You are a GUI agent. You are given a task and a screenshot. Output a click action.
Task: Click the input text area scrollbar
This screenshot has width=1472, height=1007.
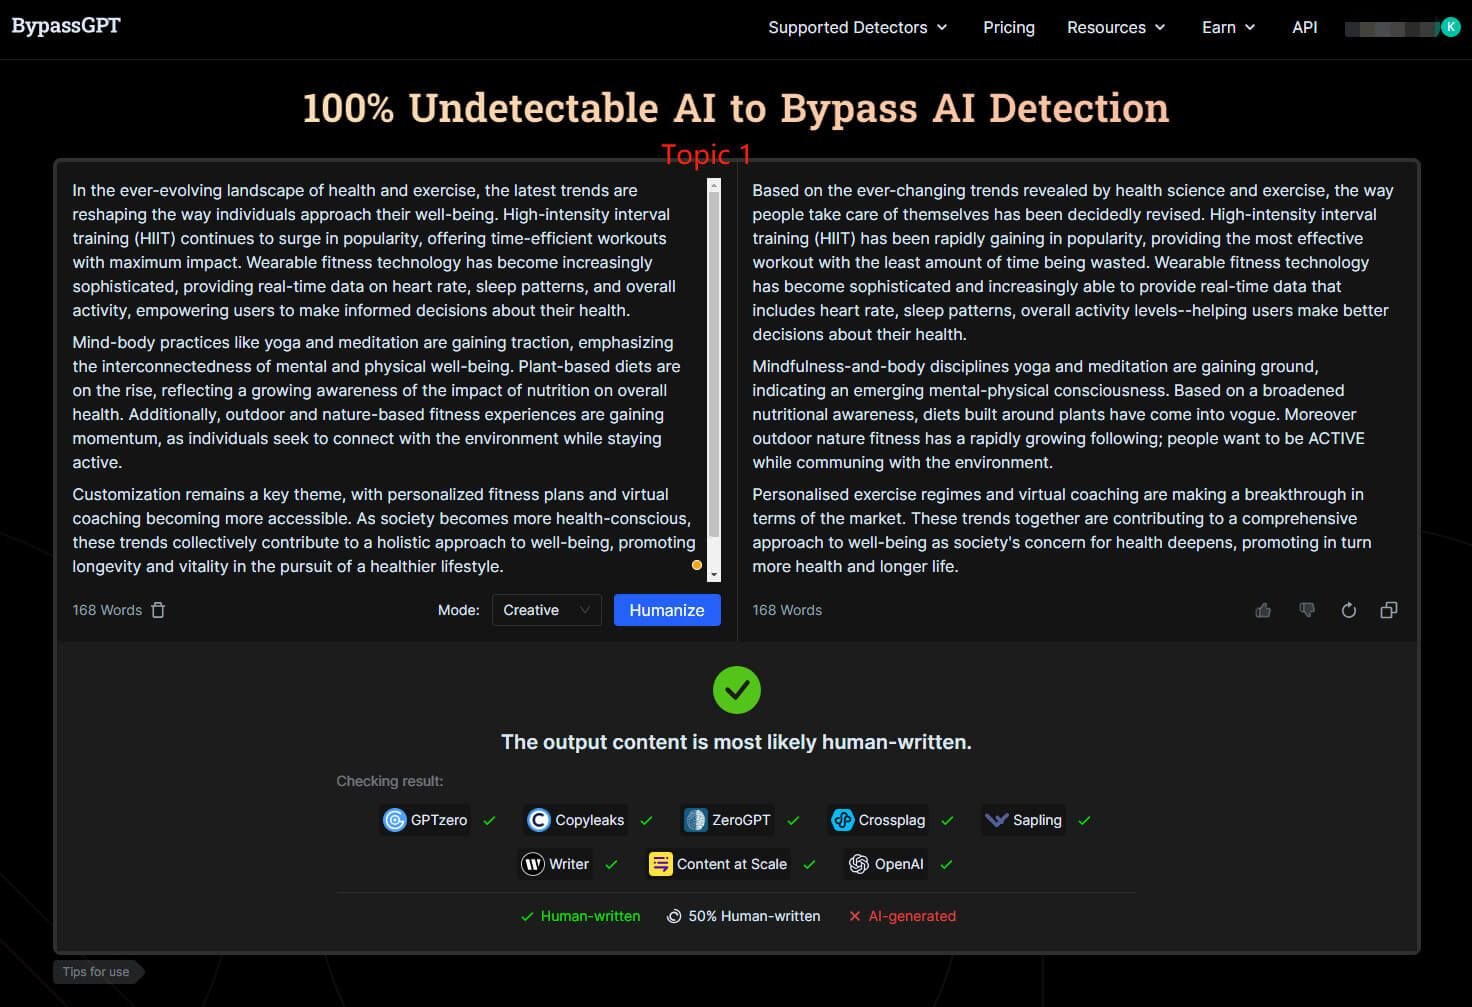point(713,380)
